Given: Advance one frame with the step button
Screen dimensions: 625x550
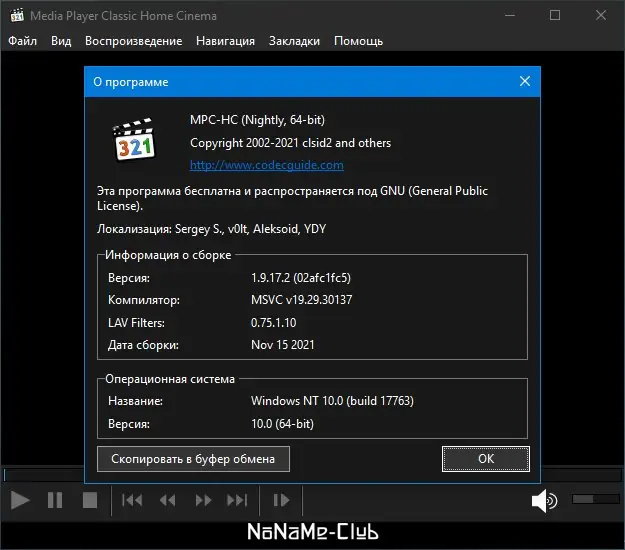Looking at the screenshot, I should click(x=281, y=501).
